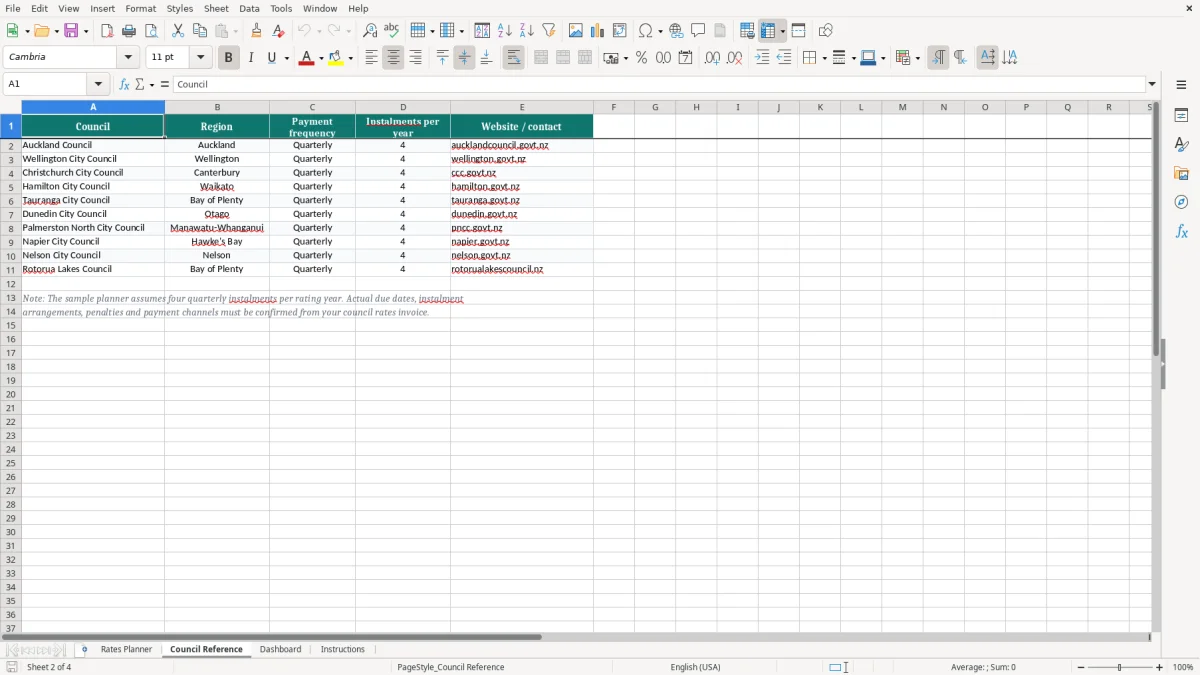The image size is (1200, 675).
Task: Add a decimal place
Action: coord(712,58)
